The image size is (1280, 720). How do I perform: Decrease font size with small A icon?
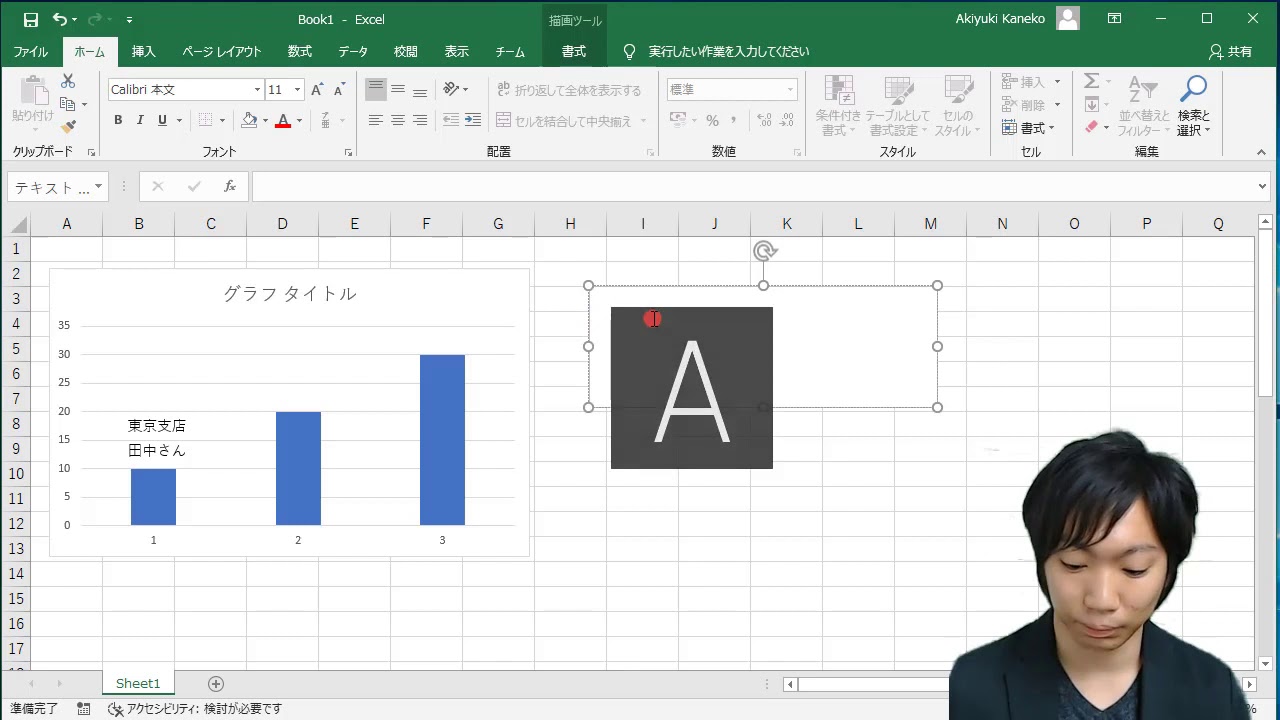click(339, 90)
